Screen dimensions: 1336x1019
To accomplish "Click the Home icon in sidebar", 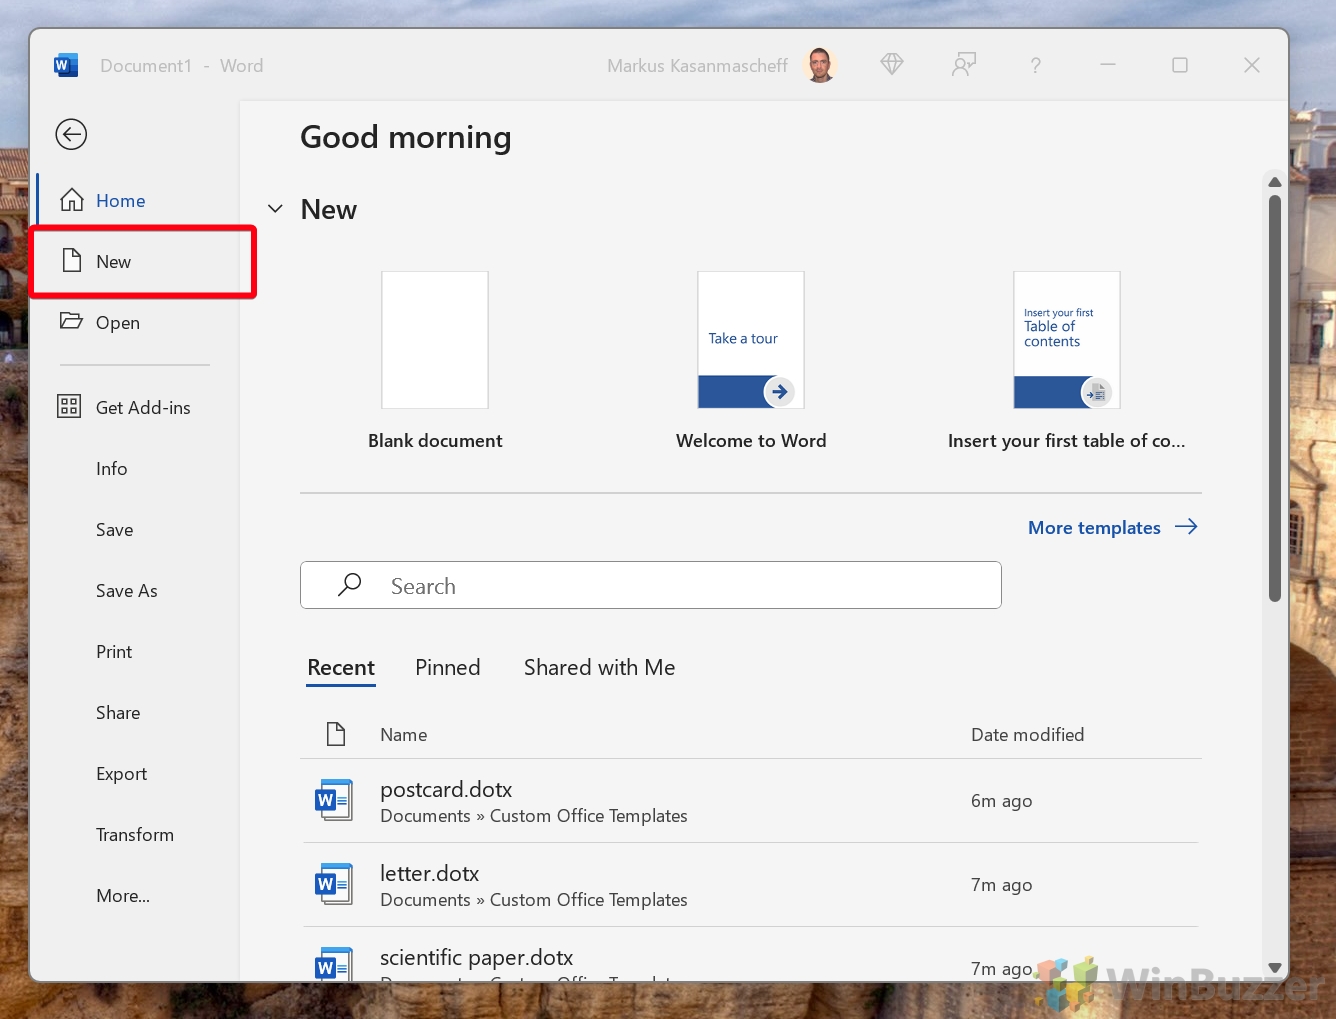I will click(x=72, y=200).
